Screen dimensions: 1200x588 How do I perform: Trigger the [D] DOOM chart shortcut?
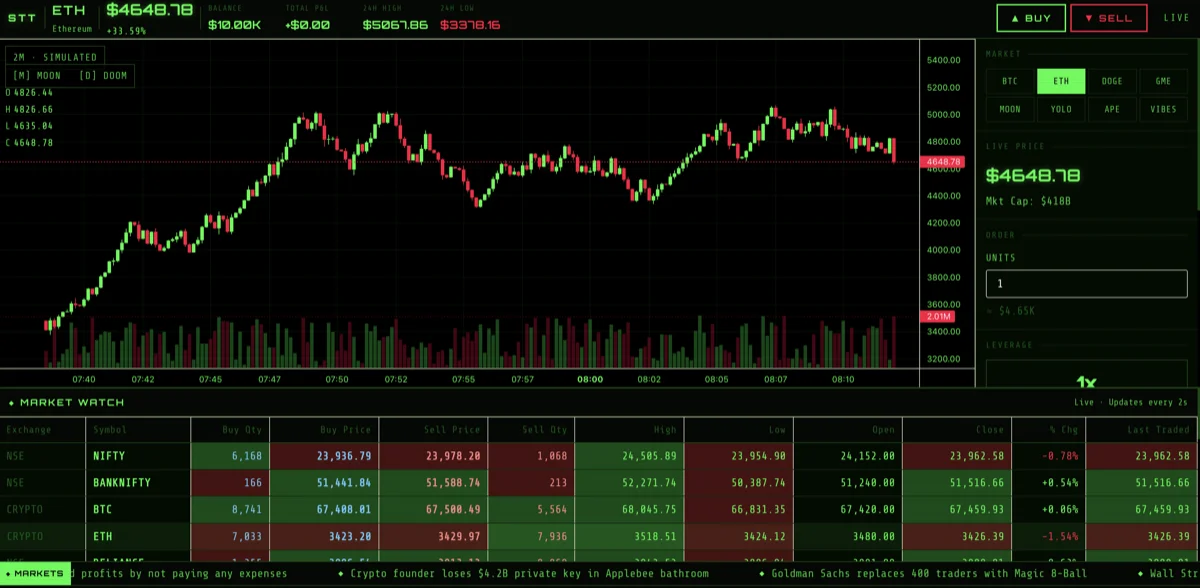point(103,75)
